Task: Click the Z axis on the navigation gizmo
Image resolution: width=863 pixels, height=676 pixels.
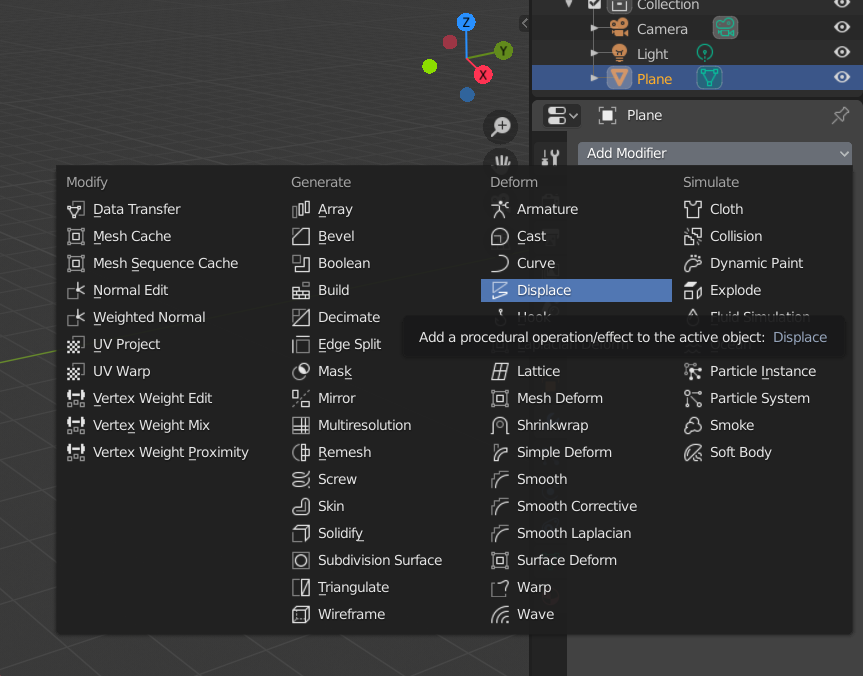Action: (466, 22)
